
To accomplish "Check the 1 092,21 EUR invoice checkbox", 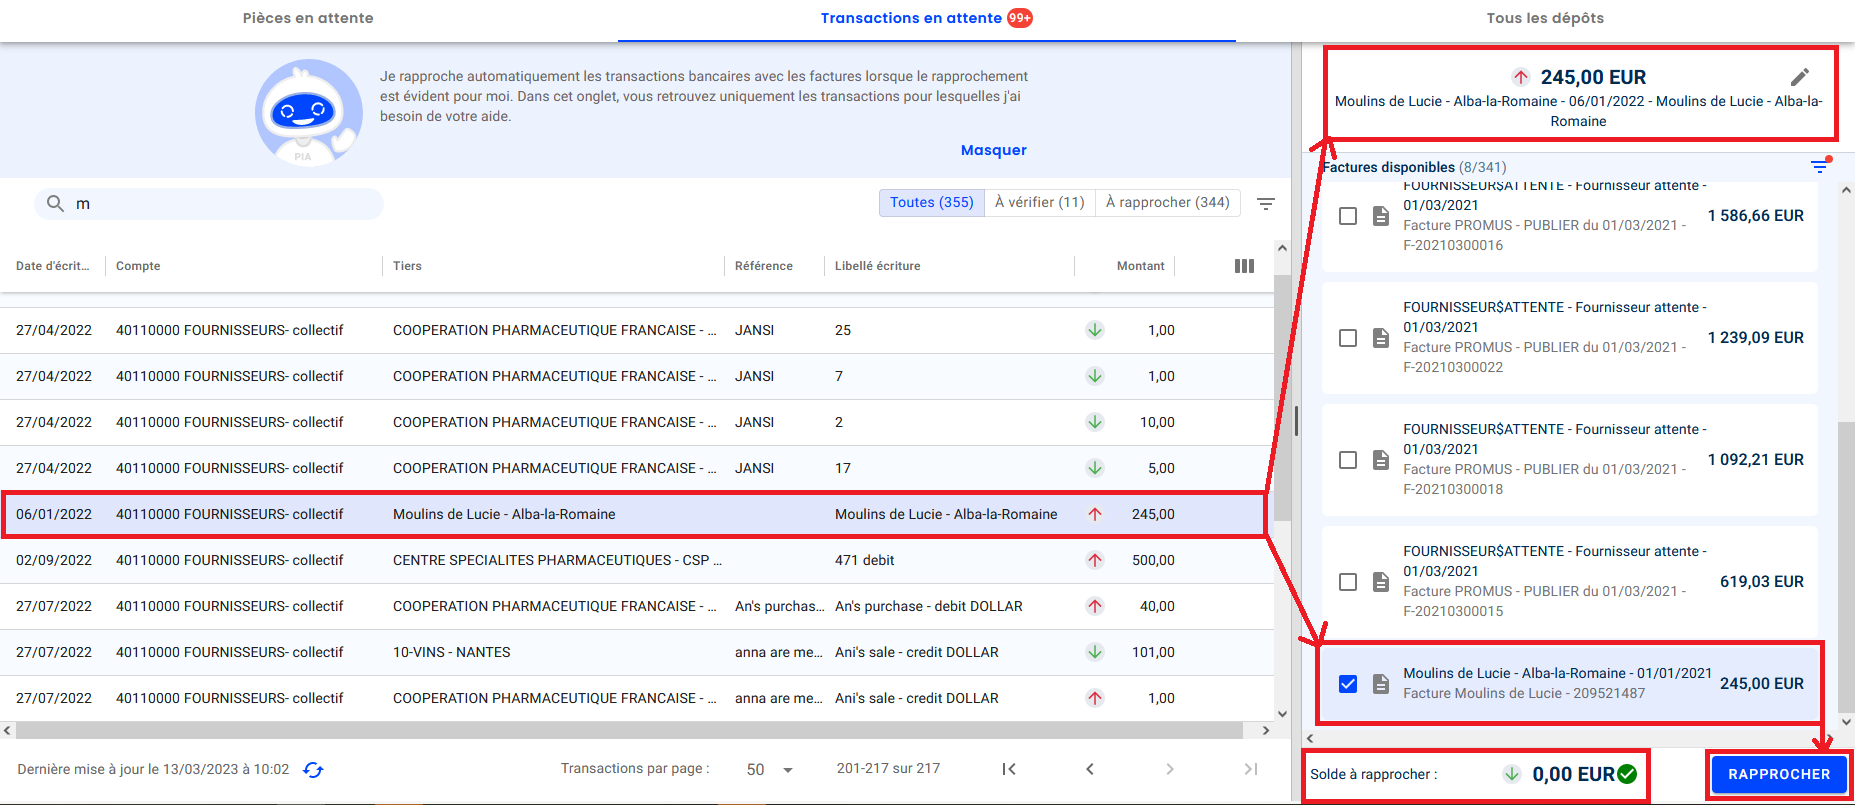I will (x=1348, y=460).
